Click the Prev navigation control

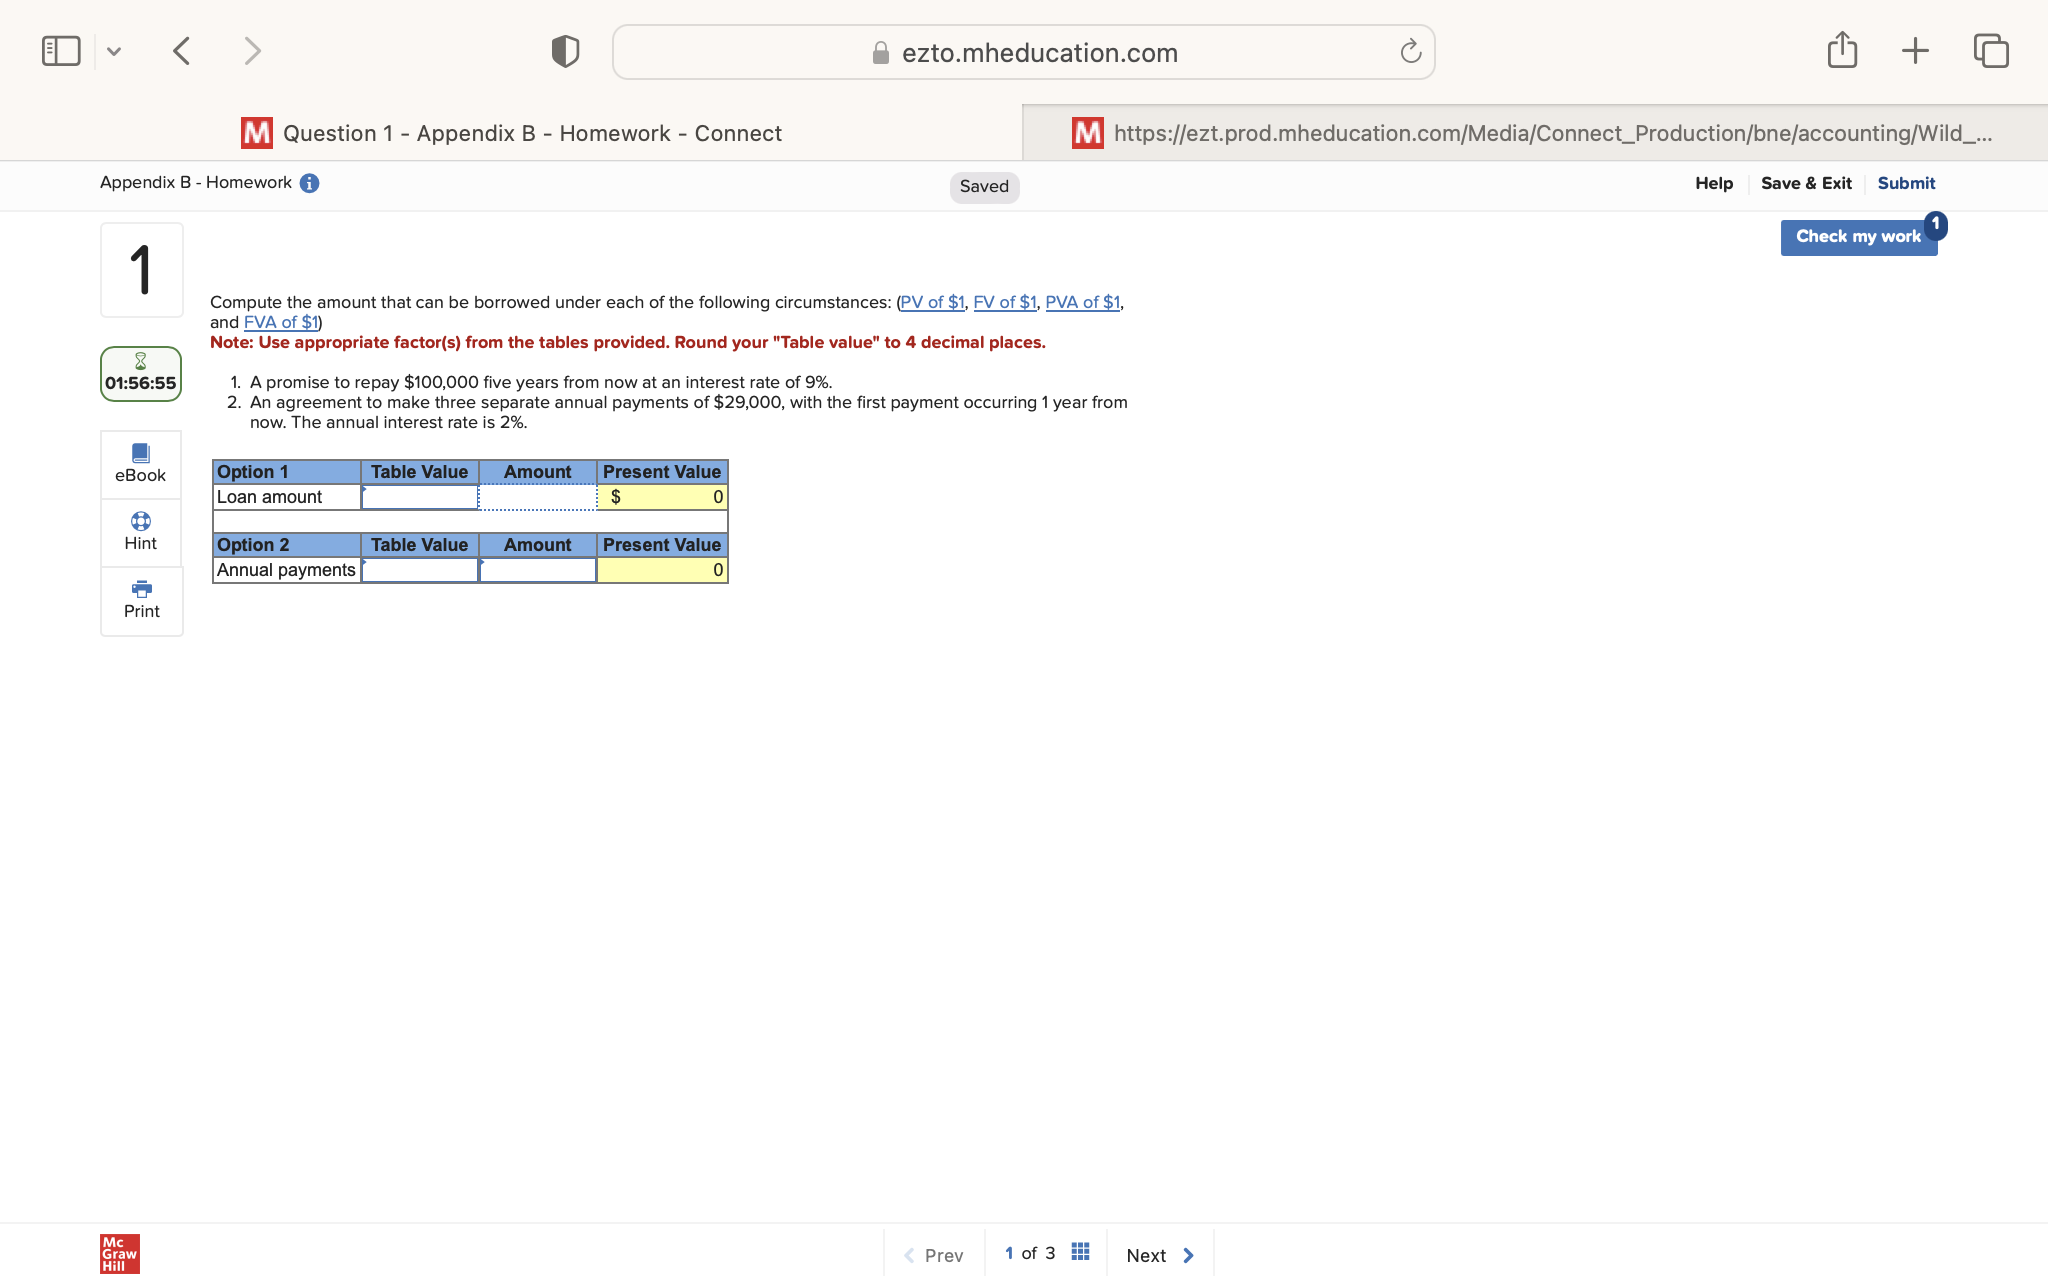934,1255
